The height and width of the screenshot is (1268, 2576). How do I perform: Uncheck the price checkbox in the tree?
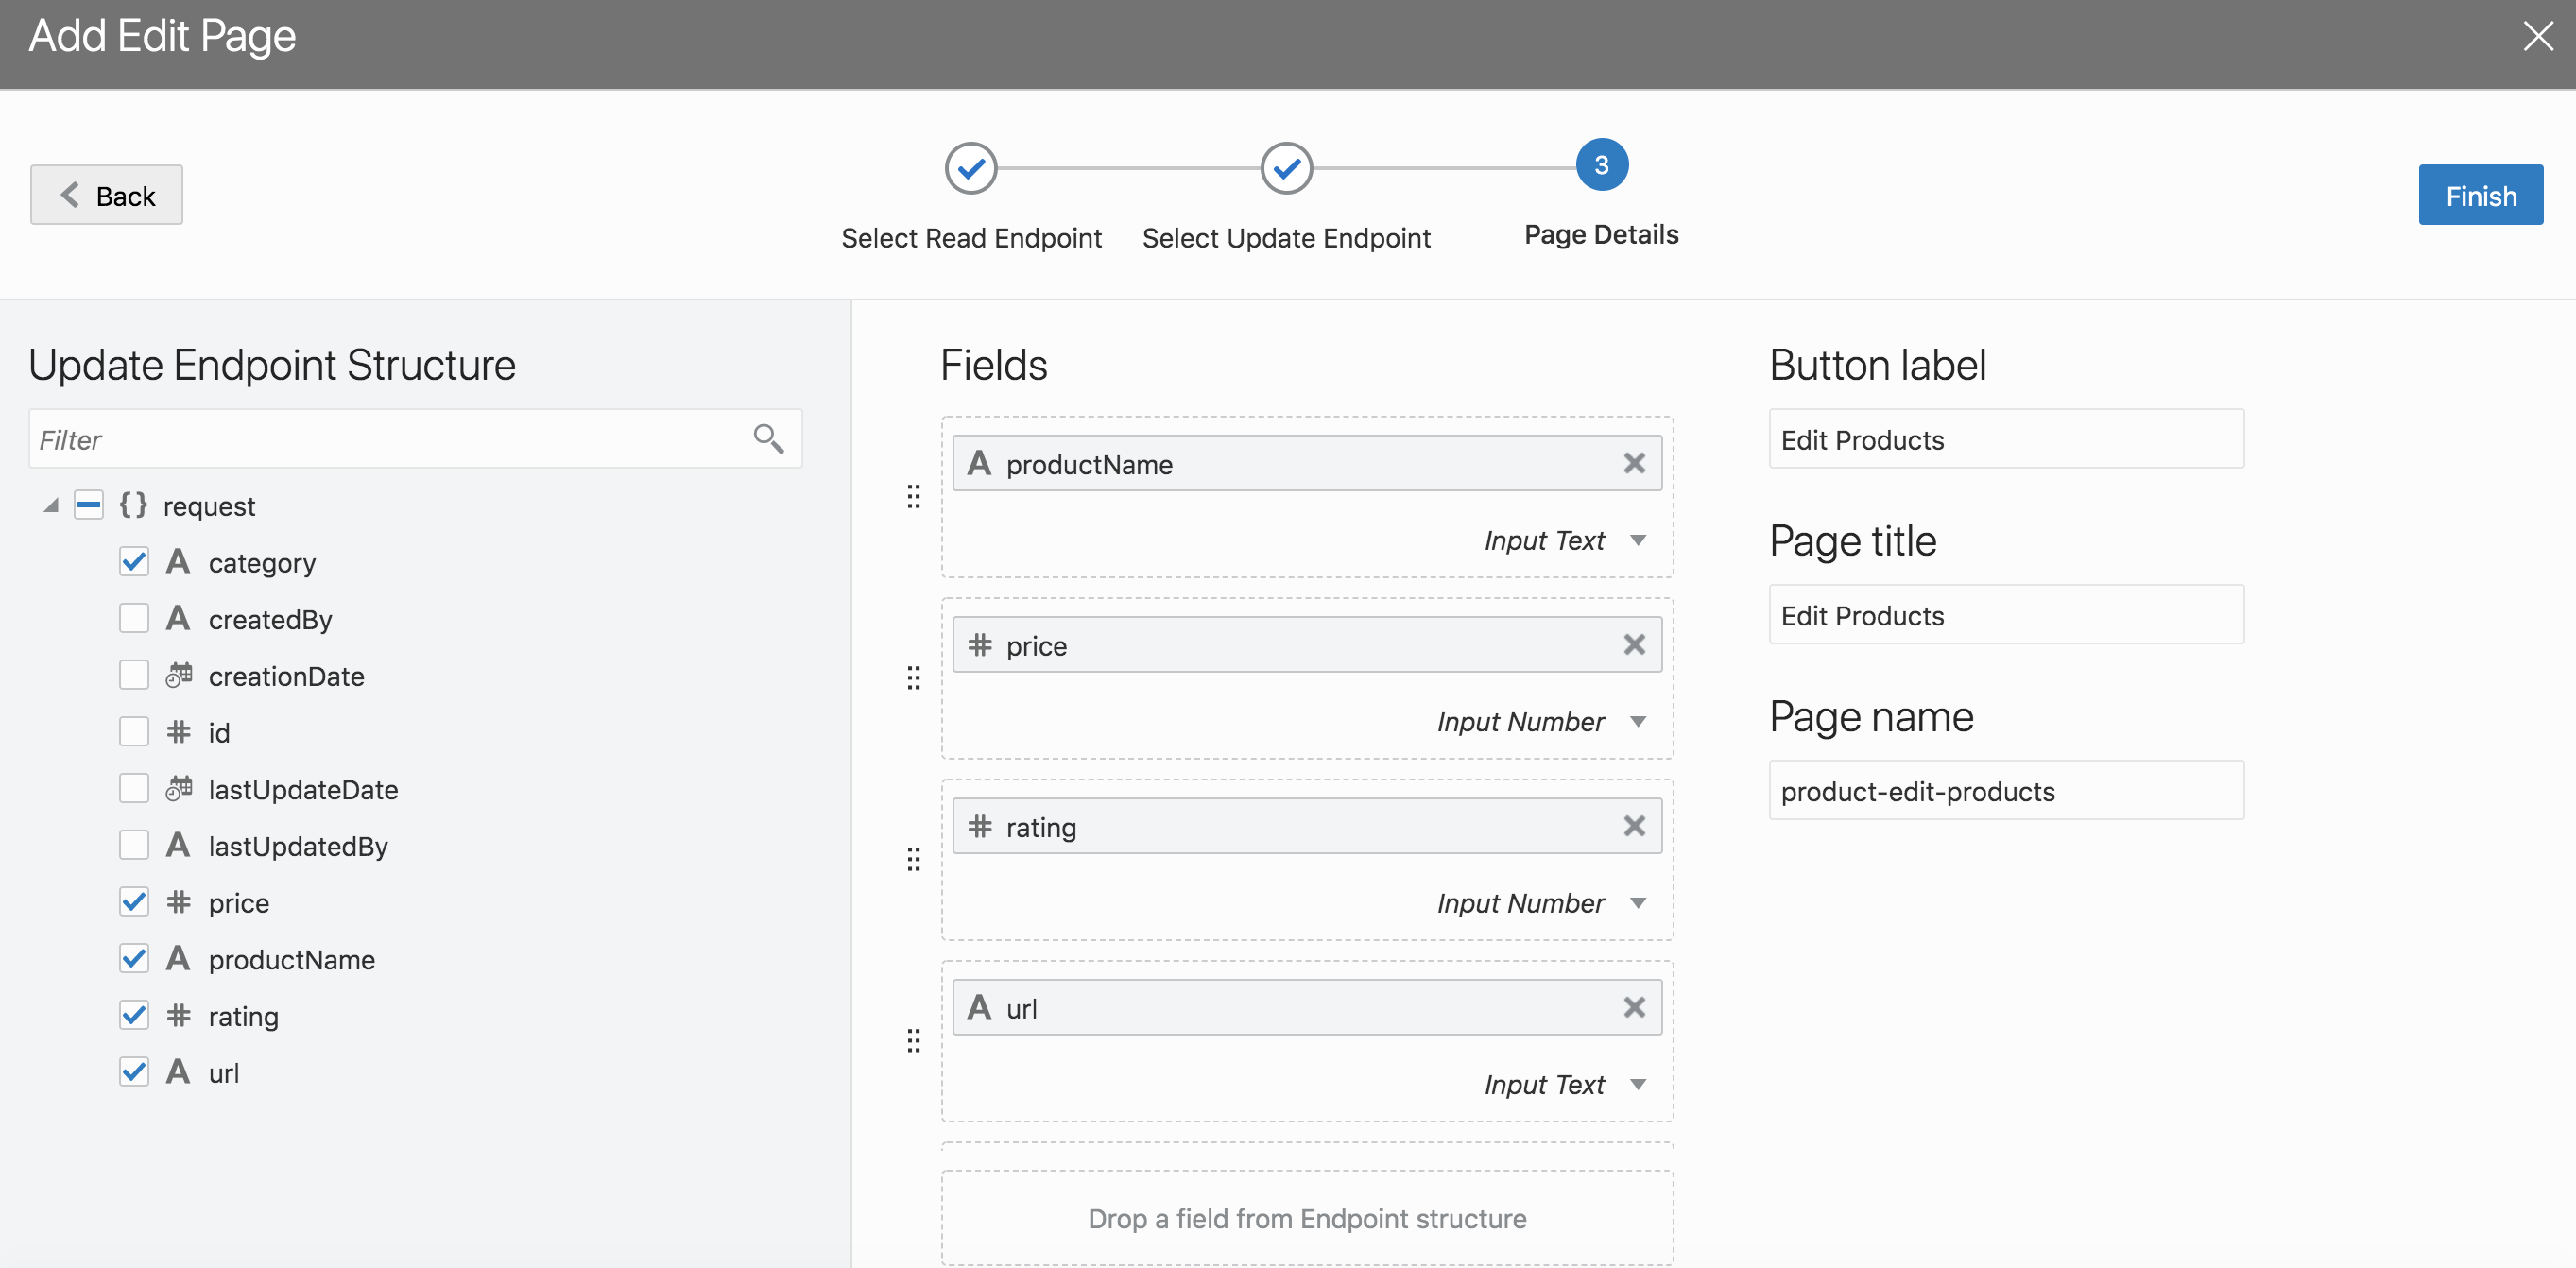tap(134, 902)
